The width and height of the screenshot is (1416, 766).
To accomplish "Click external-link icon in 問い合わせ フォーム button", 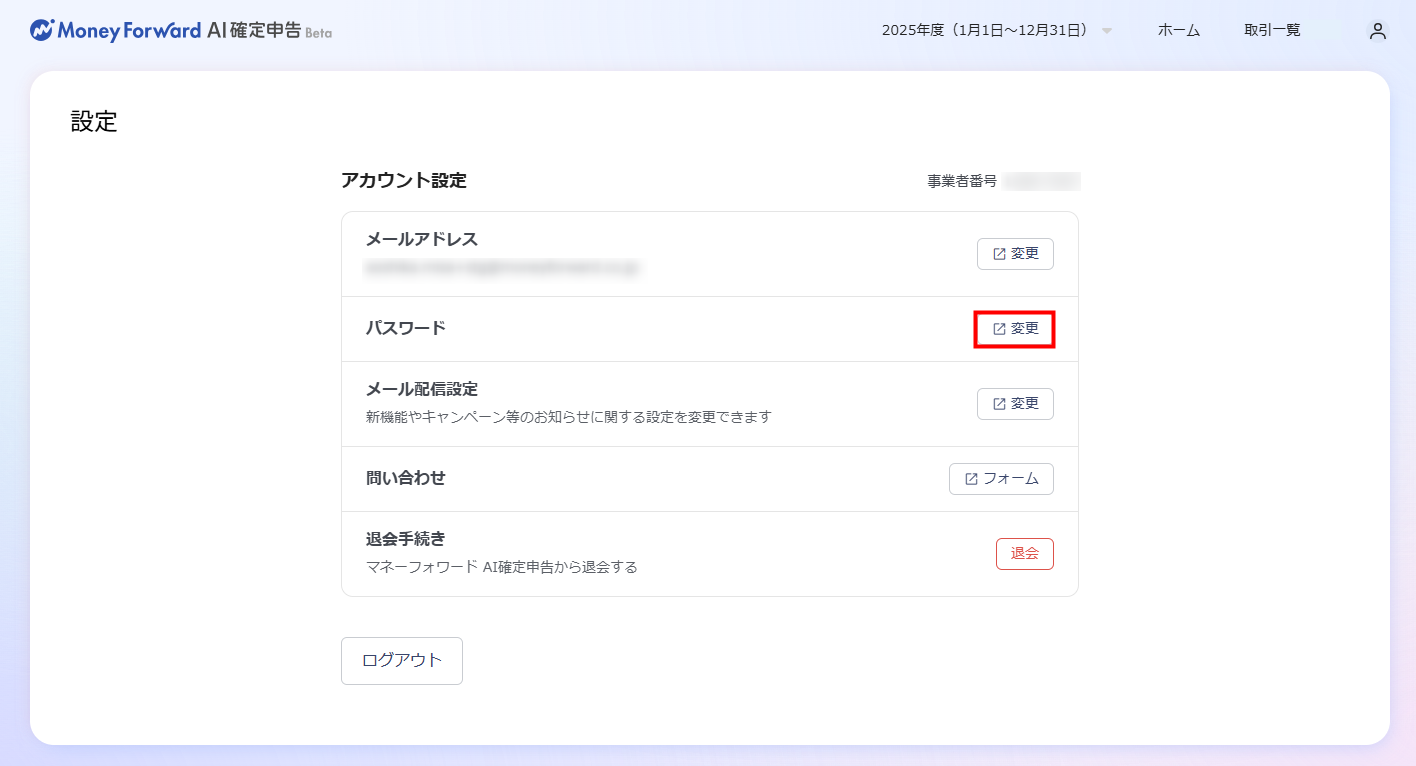I will click(x=971, y=479).
